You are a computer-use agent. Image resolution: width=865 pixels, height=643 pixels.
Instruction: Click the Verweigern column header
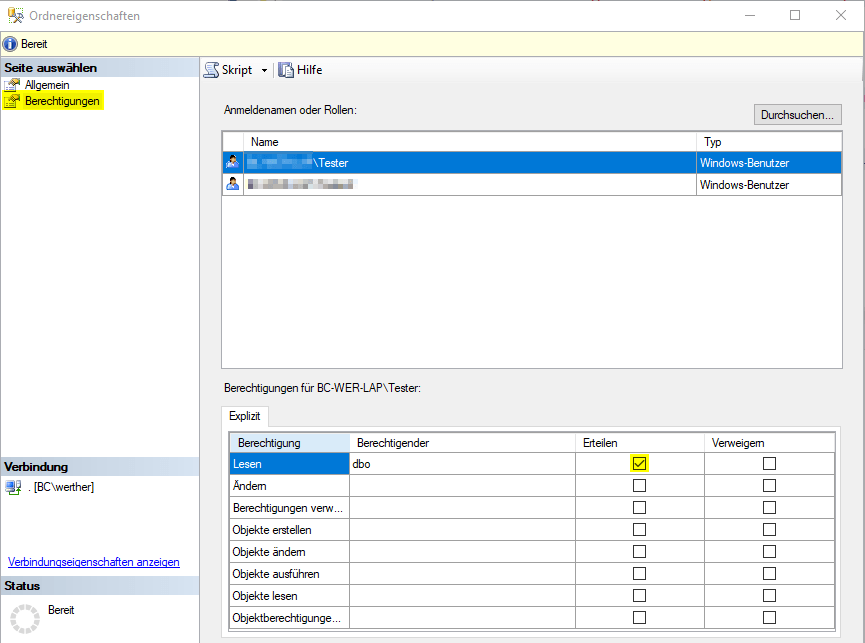click(x=770, y=443)
